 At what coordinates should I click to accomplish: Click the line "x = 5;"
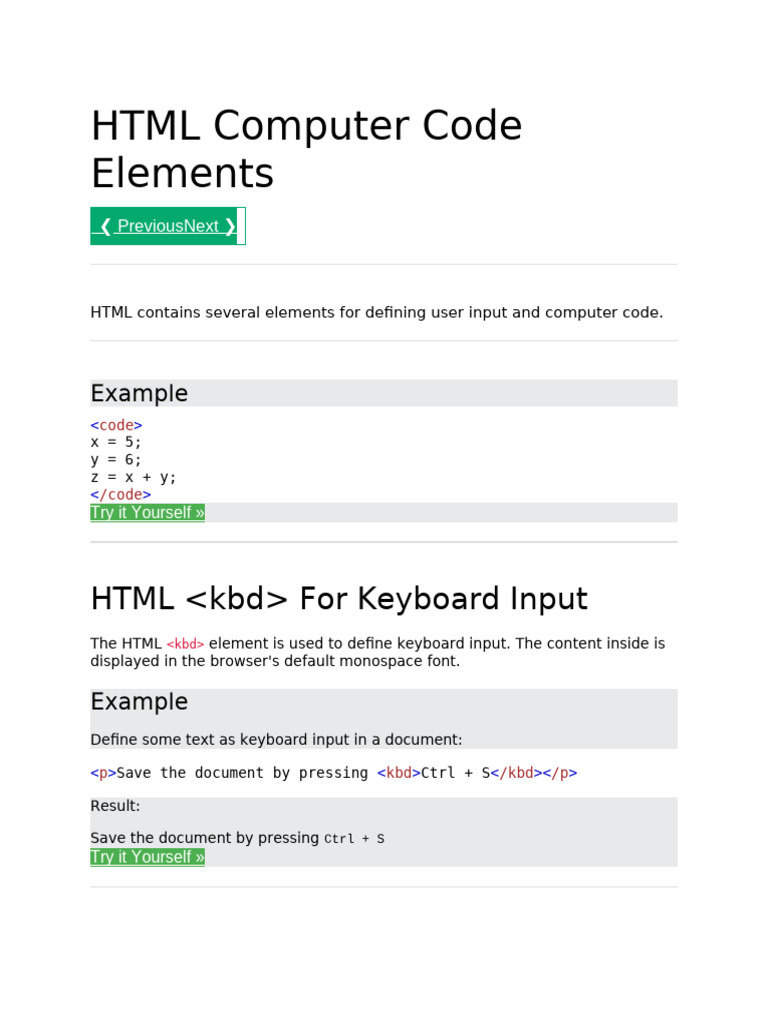pyautogui.click(x=116, y=442)
